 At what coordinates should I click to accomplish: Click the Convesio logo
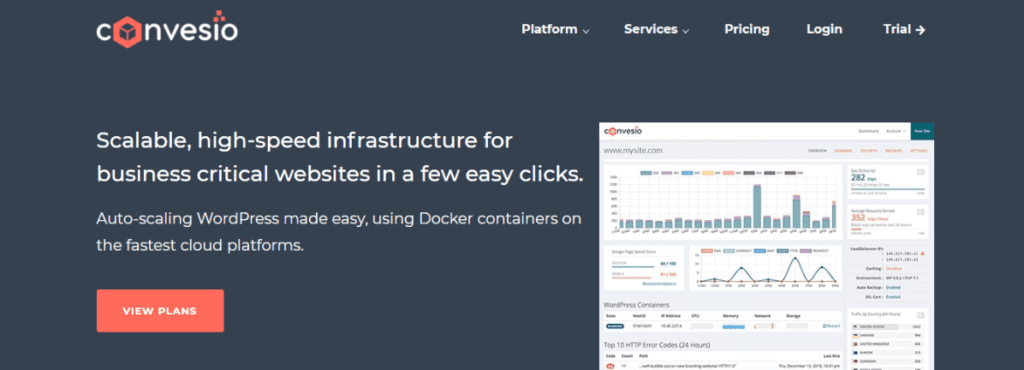click(167, 29)
